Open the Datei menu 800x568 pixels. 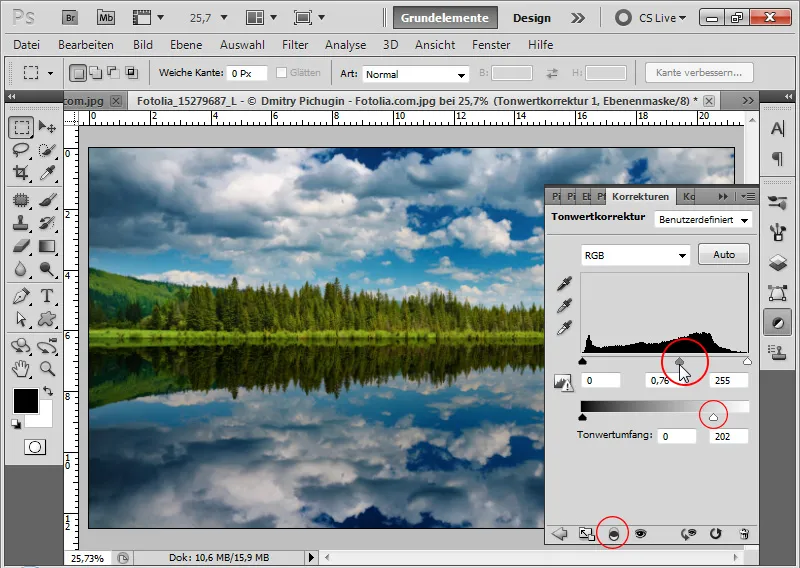click(x=27, y=45)
